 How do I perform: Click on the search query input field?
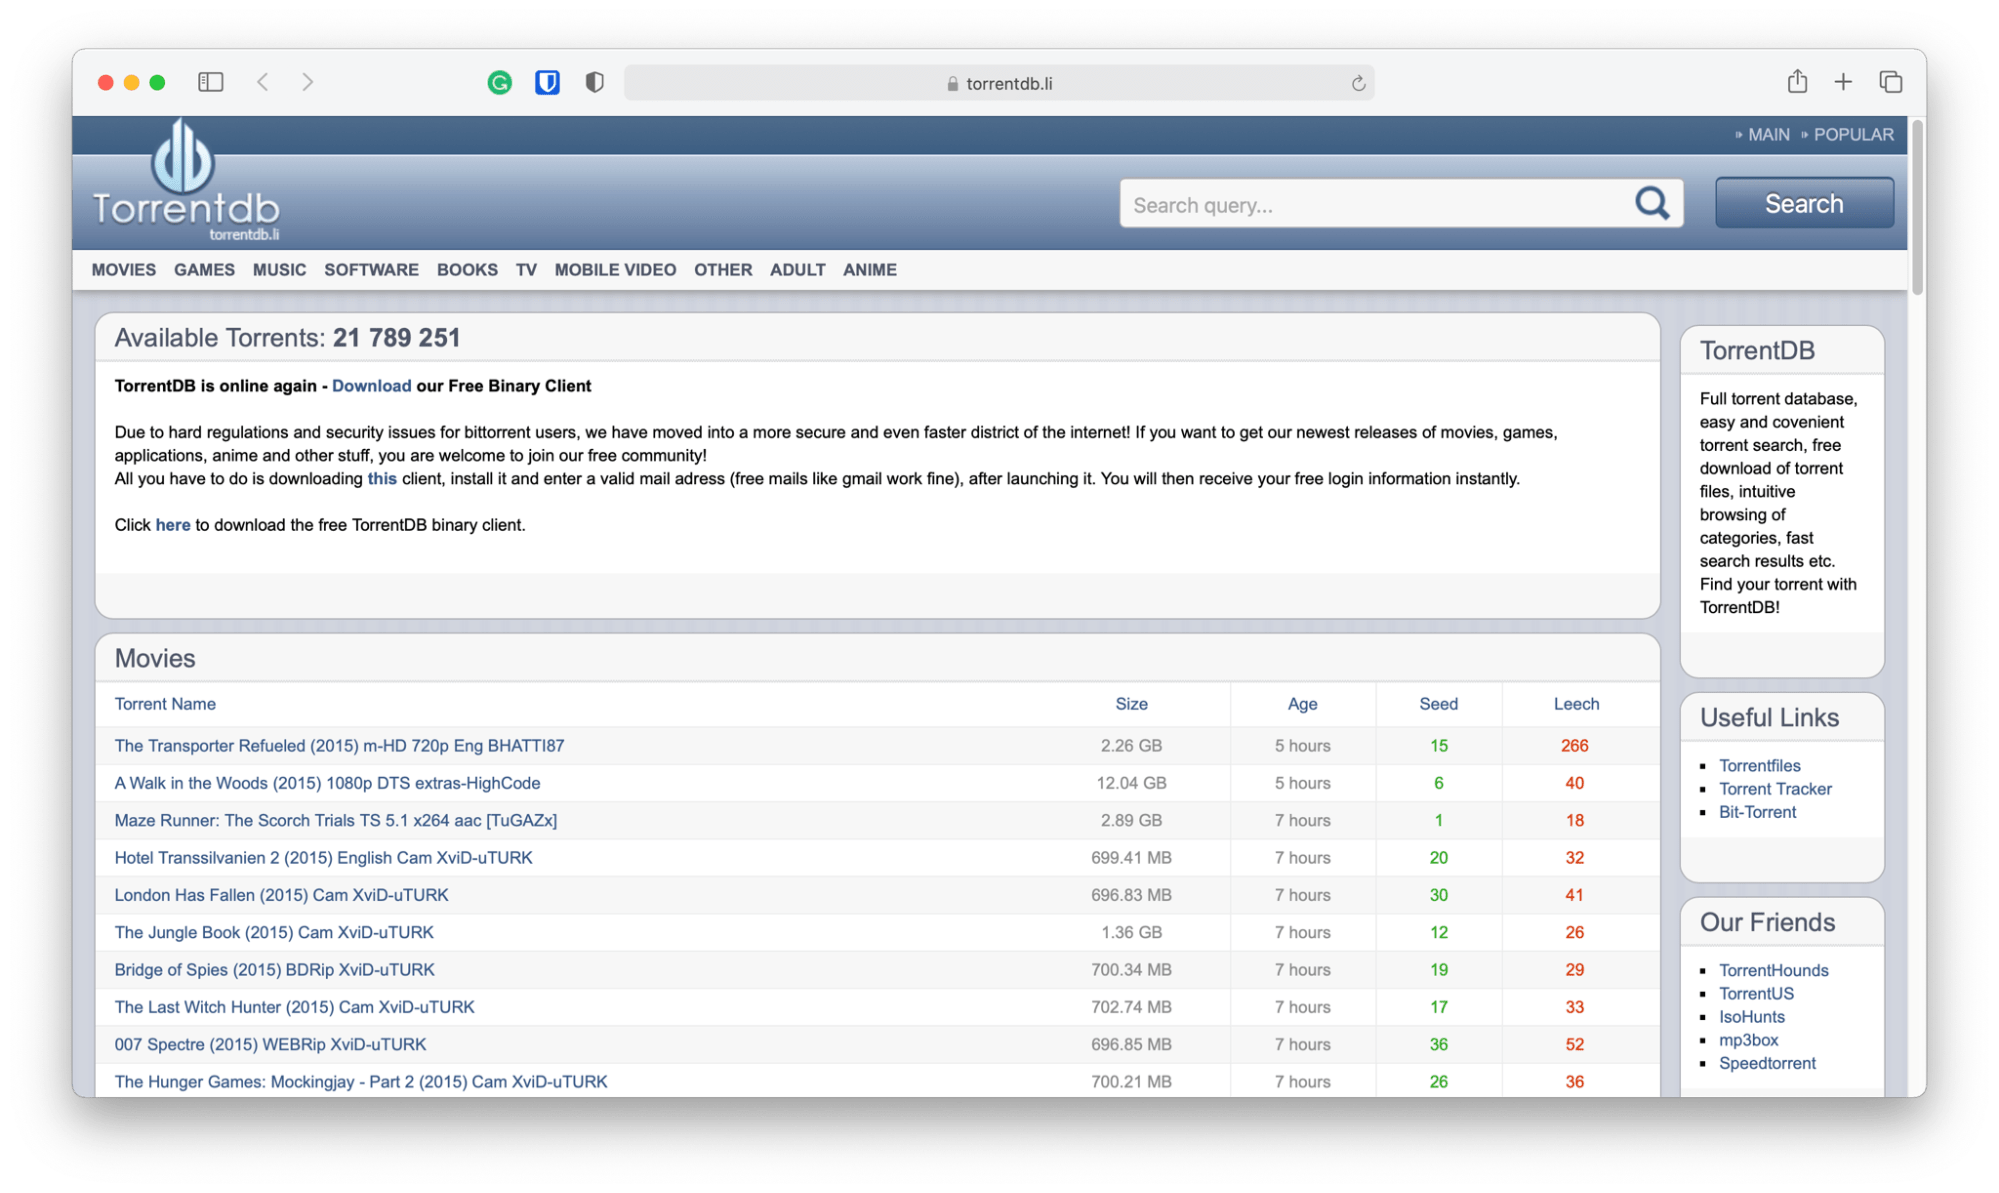[1398, 205]
